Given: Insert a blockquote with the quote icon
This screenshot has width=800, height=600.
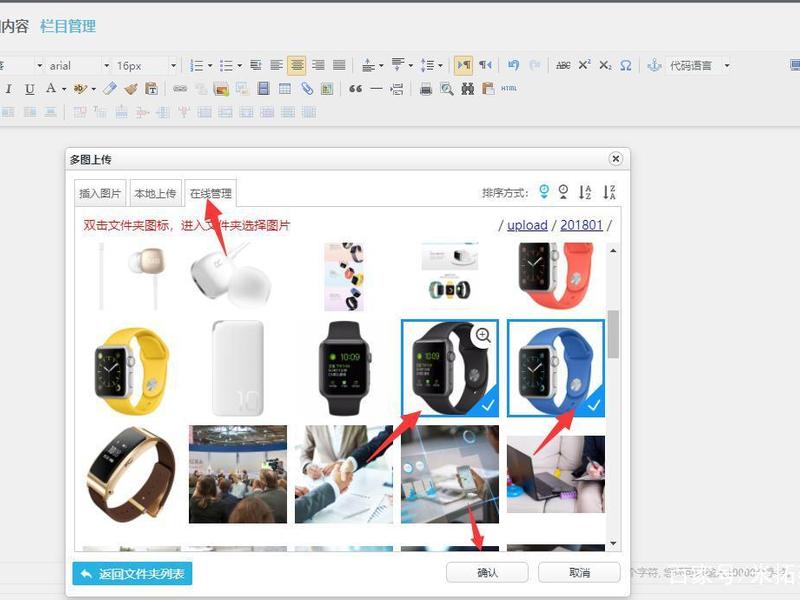Looking at the screenshot, I should click(356, 89).
